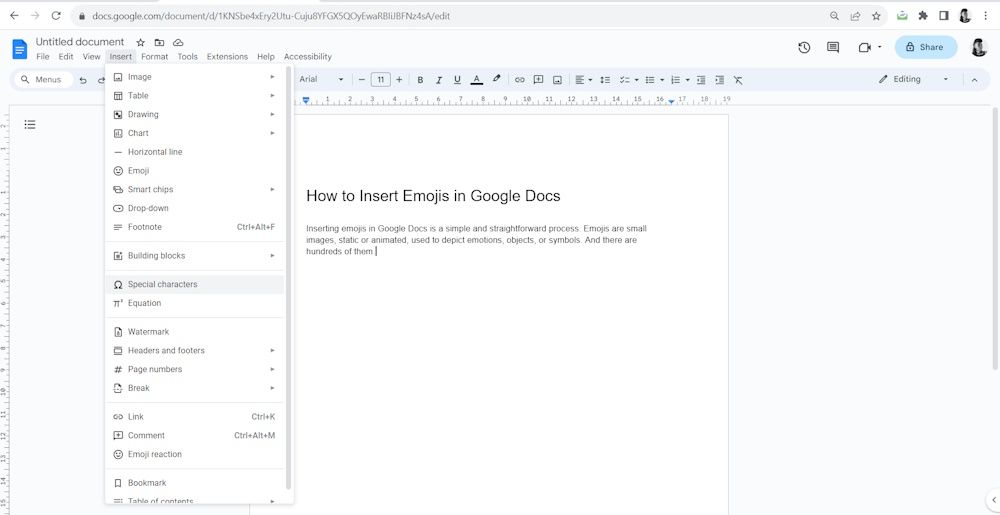Click the clear formatting icon
The image size is (1000, 515).
click(x=738, y=80)
